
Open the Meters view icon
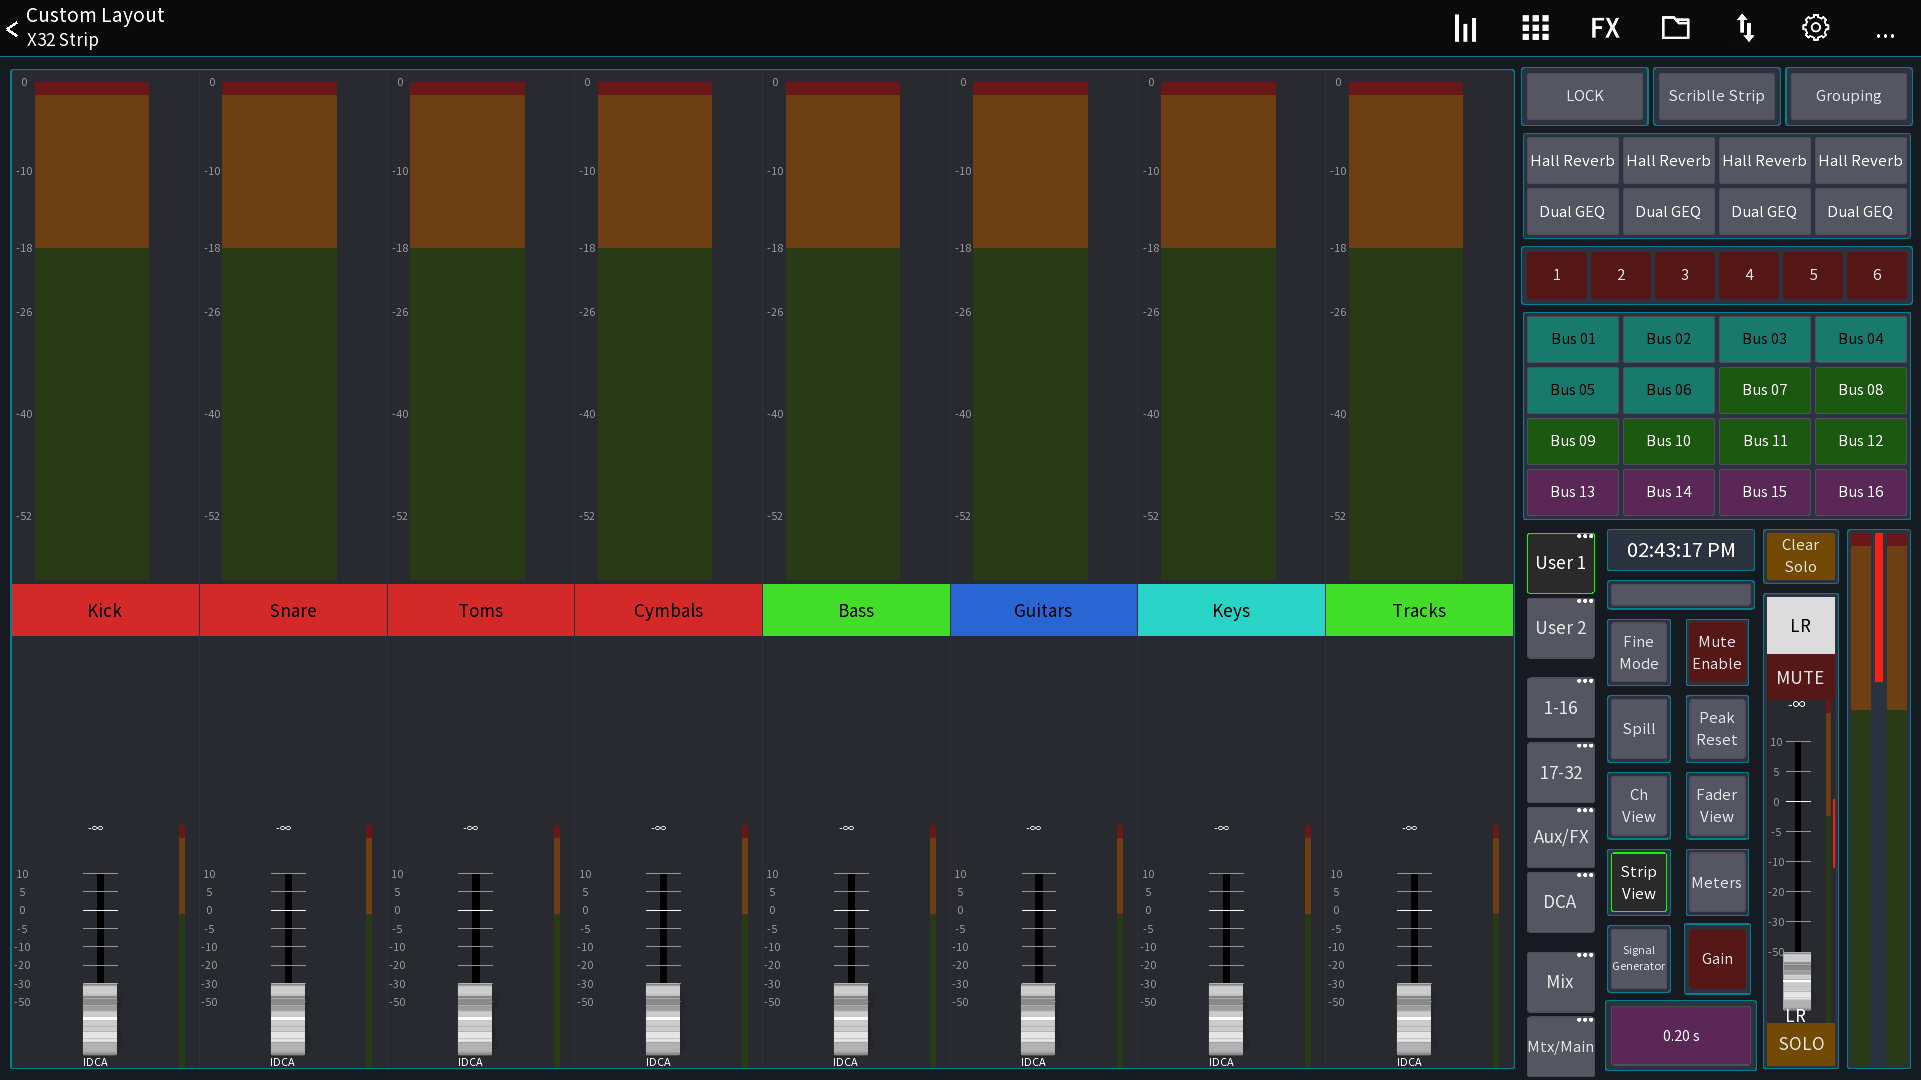click(x=1464, y=27)
